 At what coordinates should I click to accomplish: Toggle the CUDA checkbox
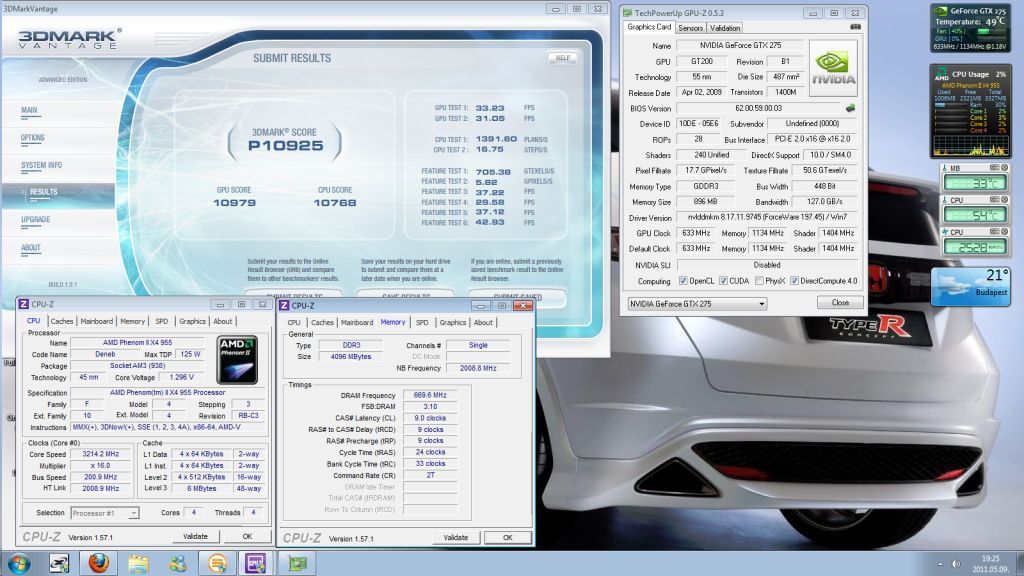(x=723, y=281)
